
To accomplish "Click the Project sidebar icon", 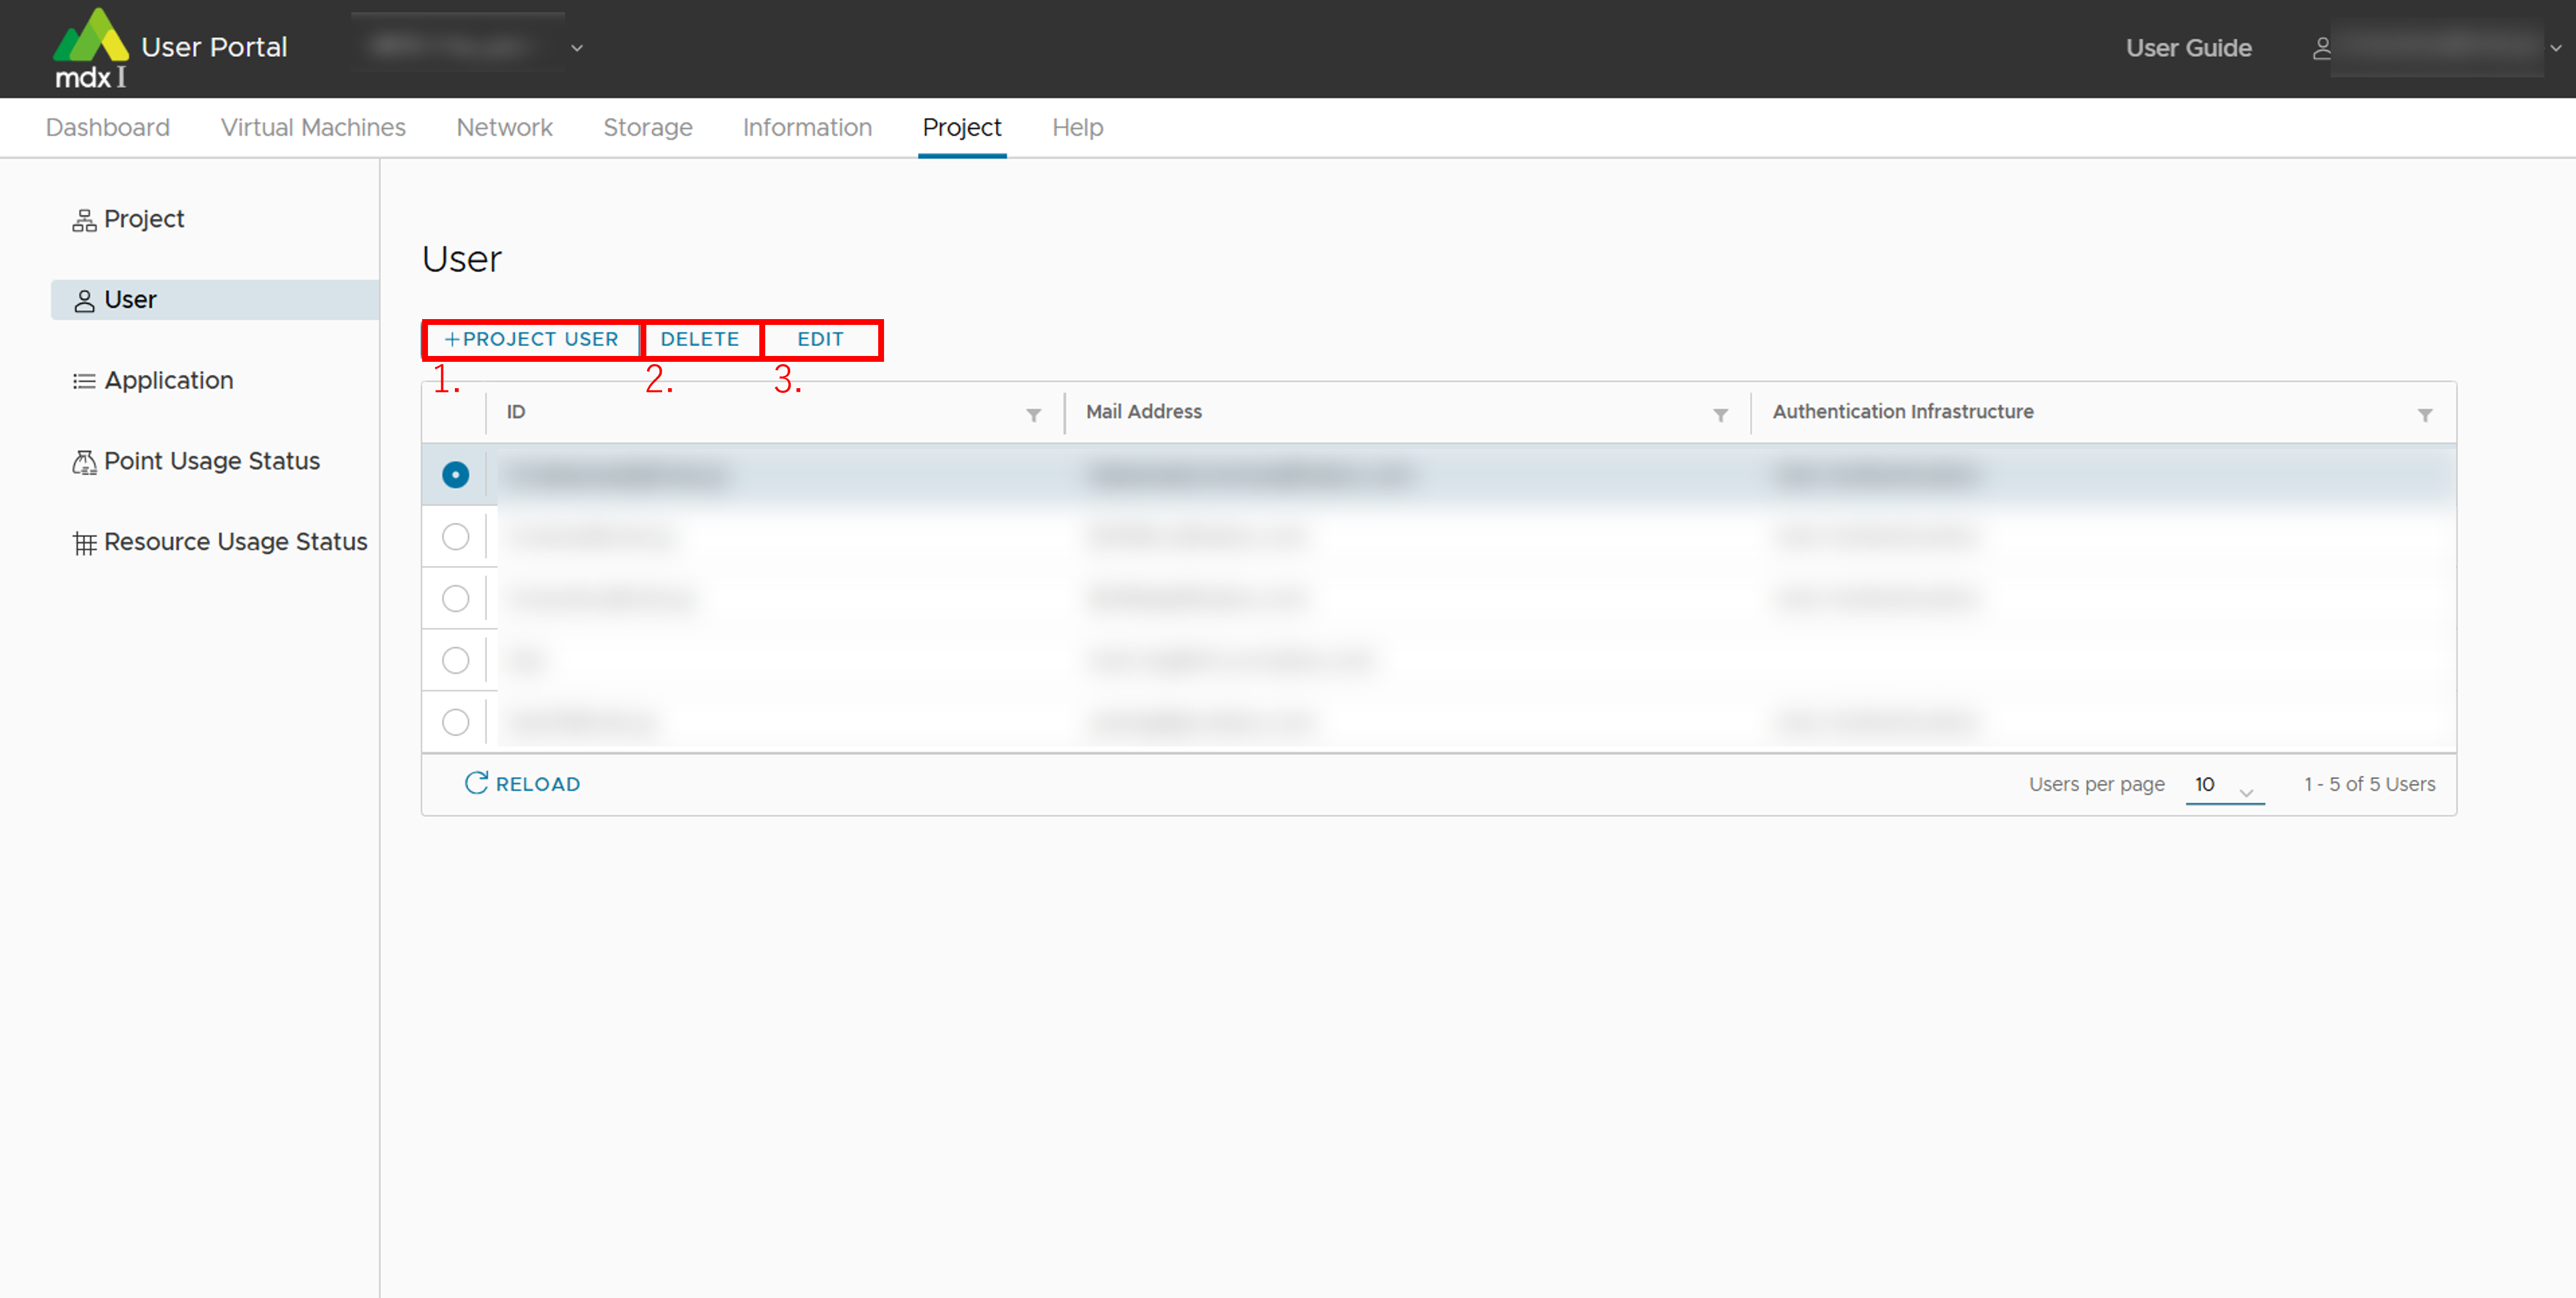I will pos(84,220).
